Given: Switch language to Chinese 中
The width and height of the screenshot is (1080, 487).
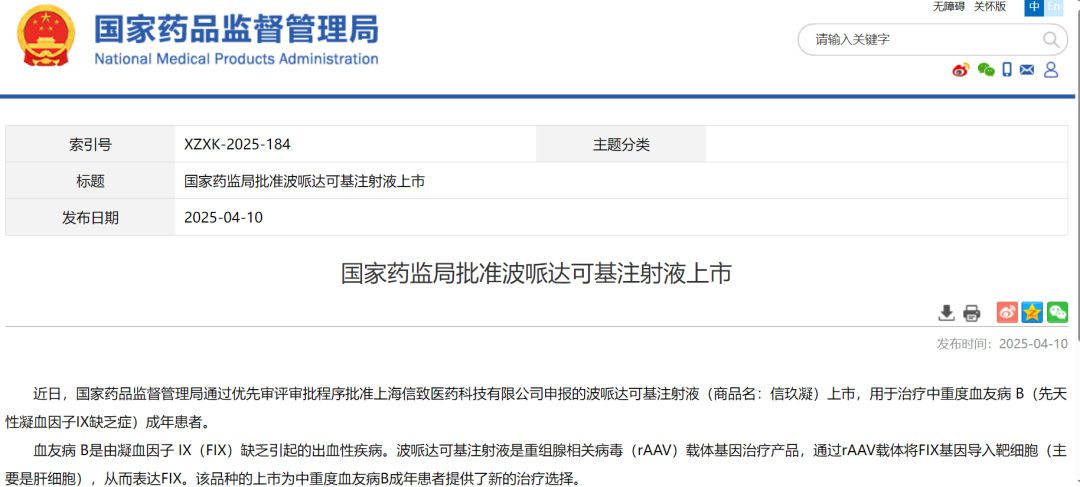Looking at the screenshot, I should click(1034, 7).
